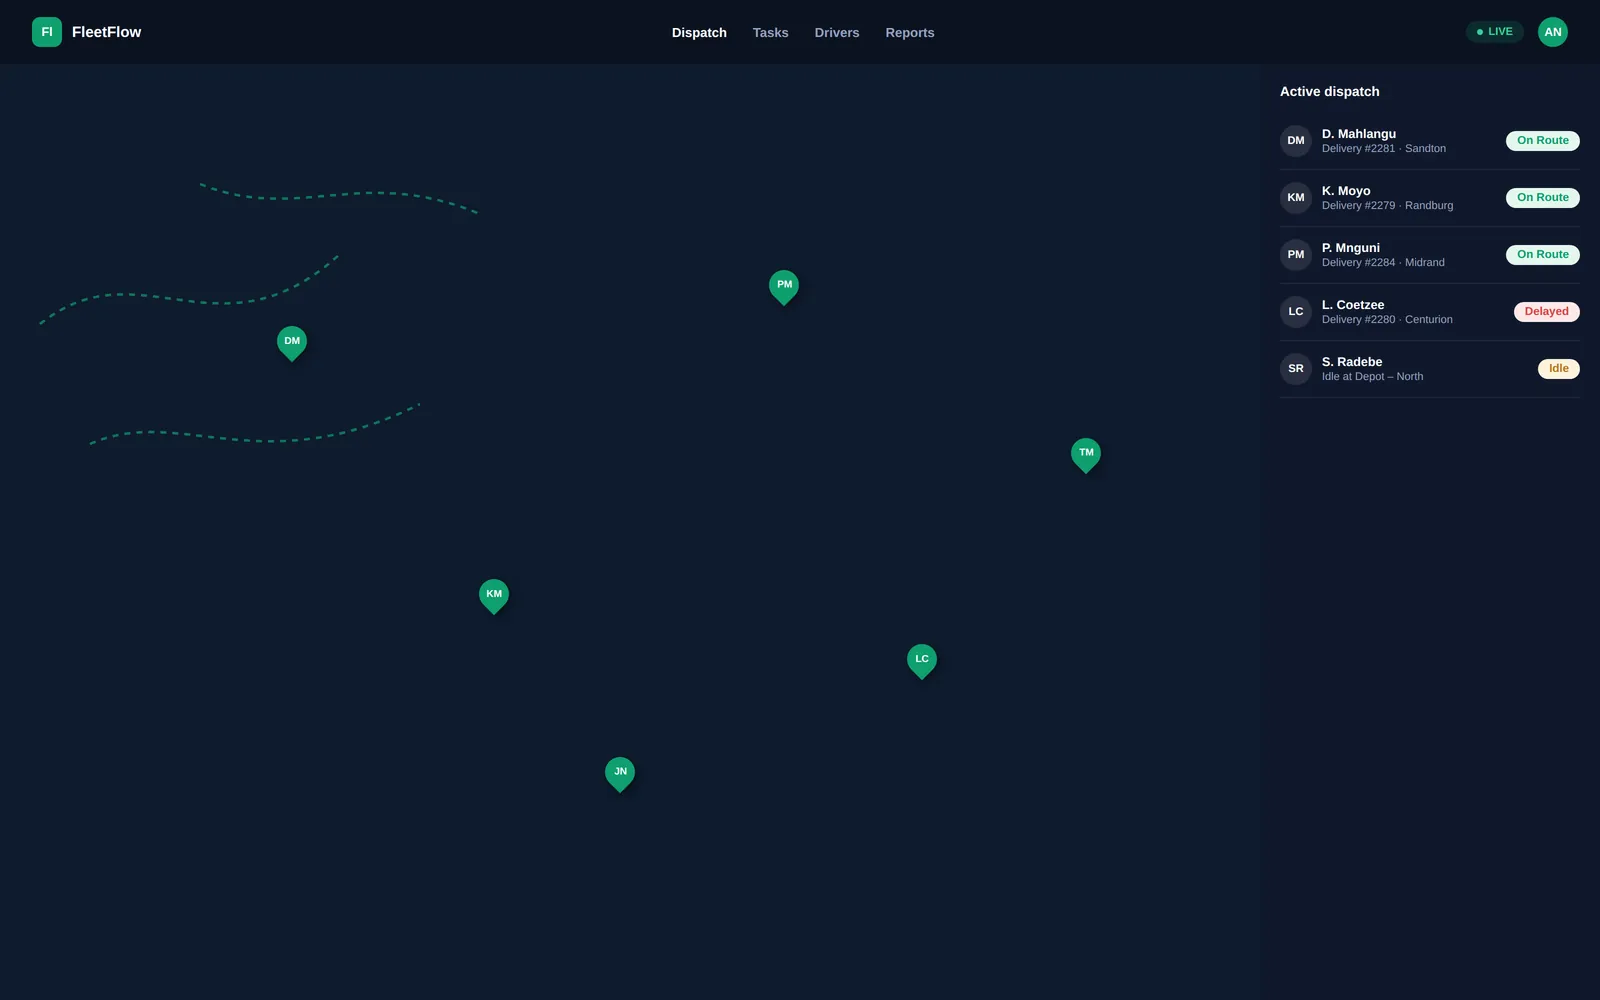Image resolution: width=1600 pixels, height=1000 pixels.
Task: Click the LC avatar in dispatch list
Action: (1296, 312)
